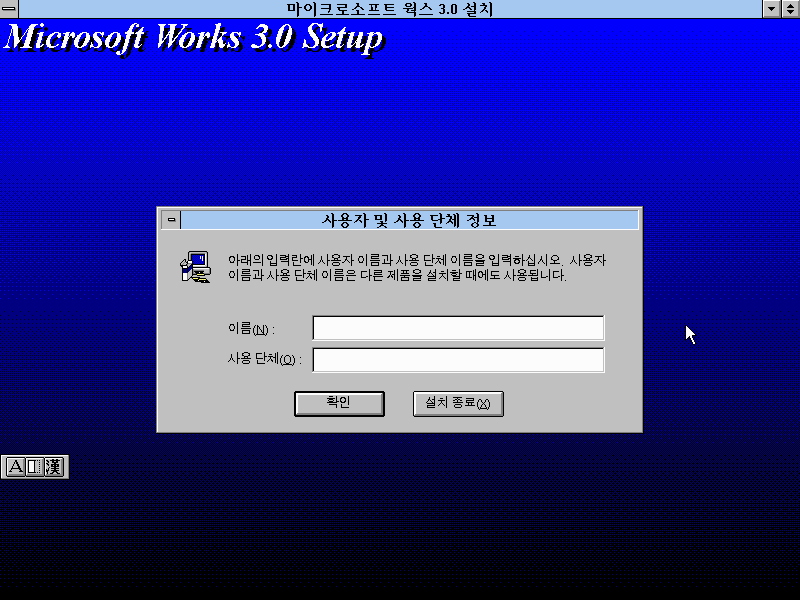Toggle the IME half/full width button

[x=34, y=466]
